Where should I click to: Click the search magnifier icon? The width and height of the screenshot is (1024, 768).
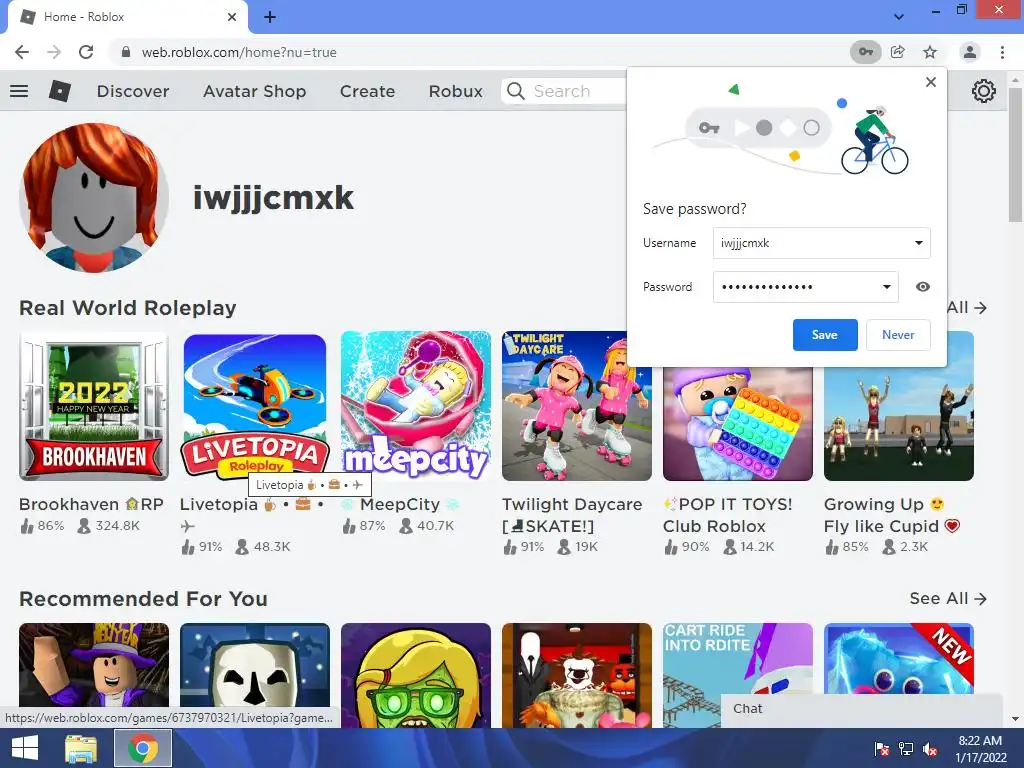516,91
